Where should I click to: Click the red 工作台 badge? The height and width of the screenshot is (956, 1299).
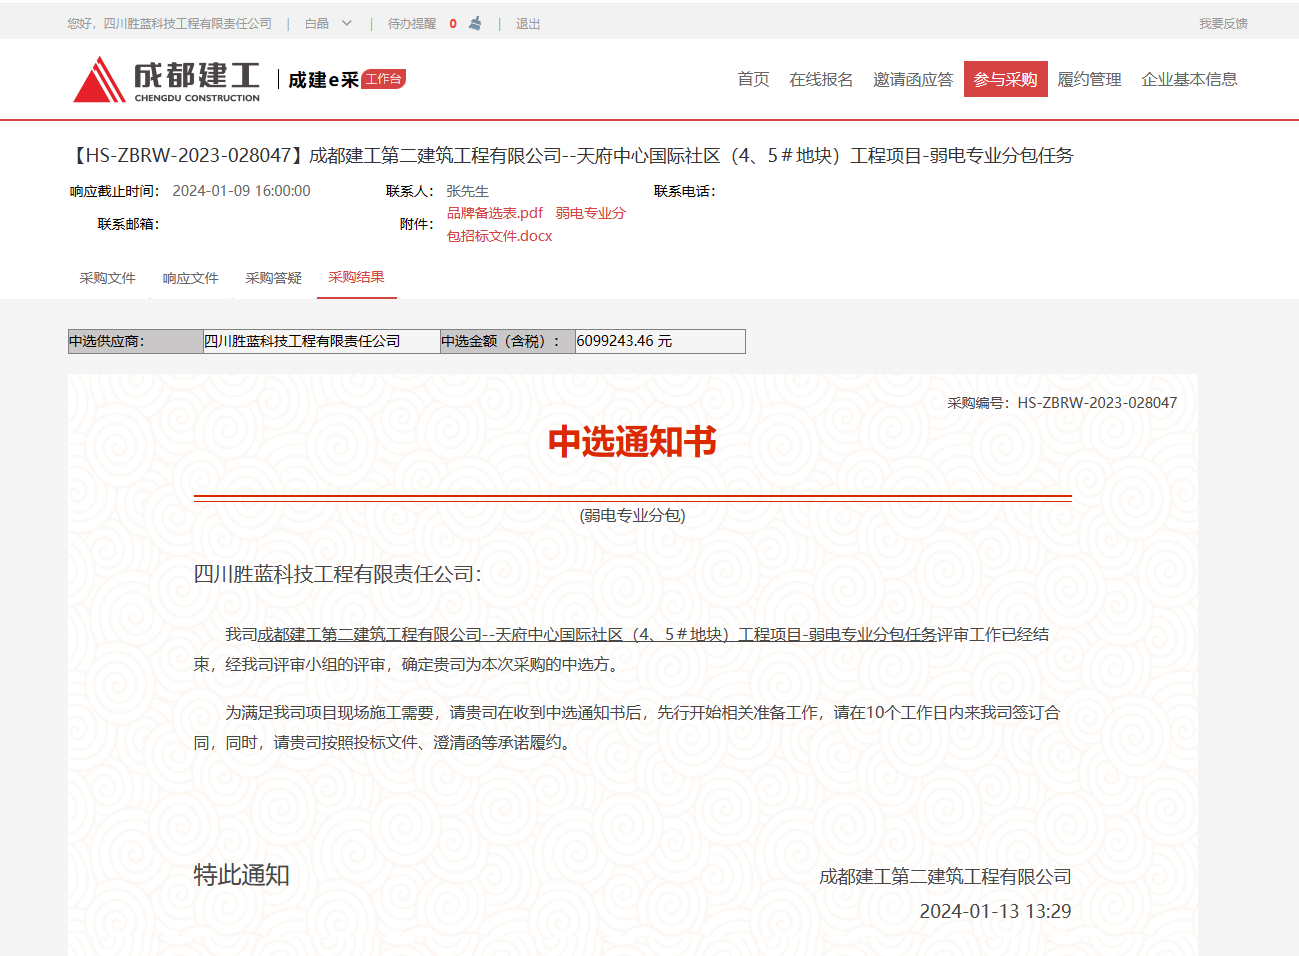(x=383, y=79)
